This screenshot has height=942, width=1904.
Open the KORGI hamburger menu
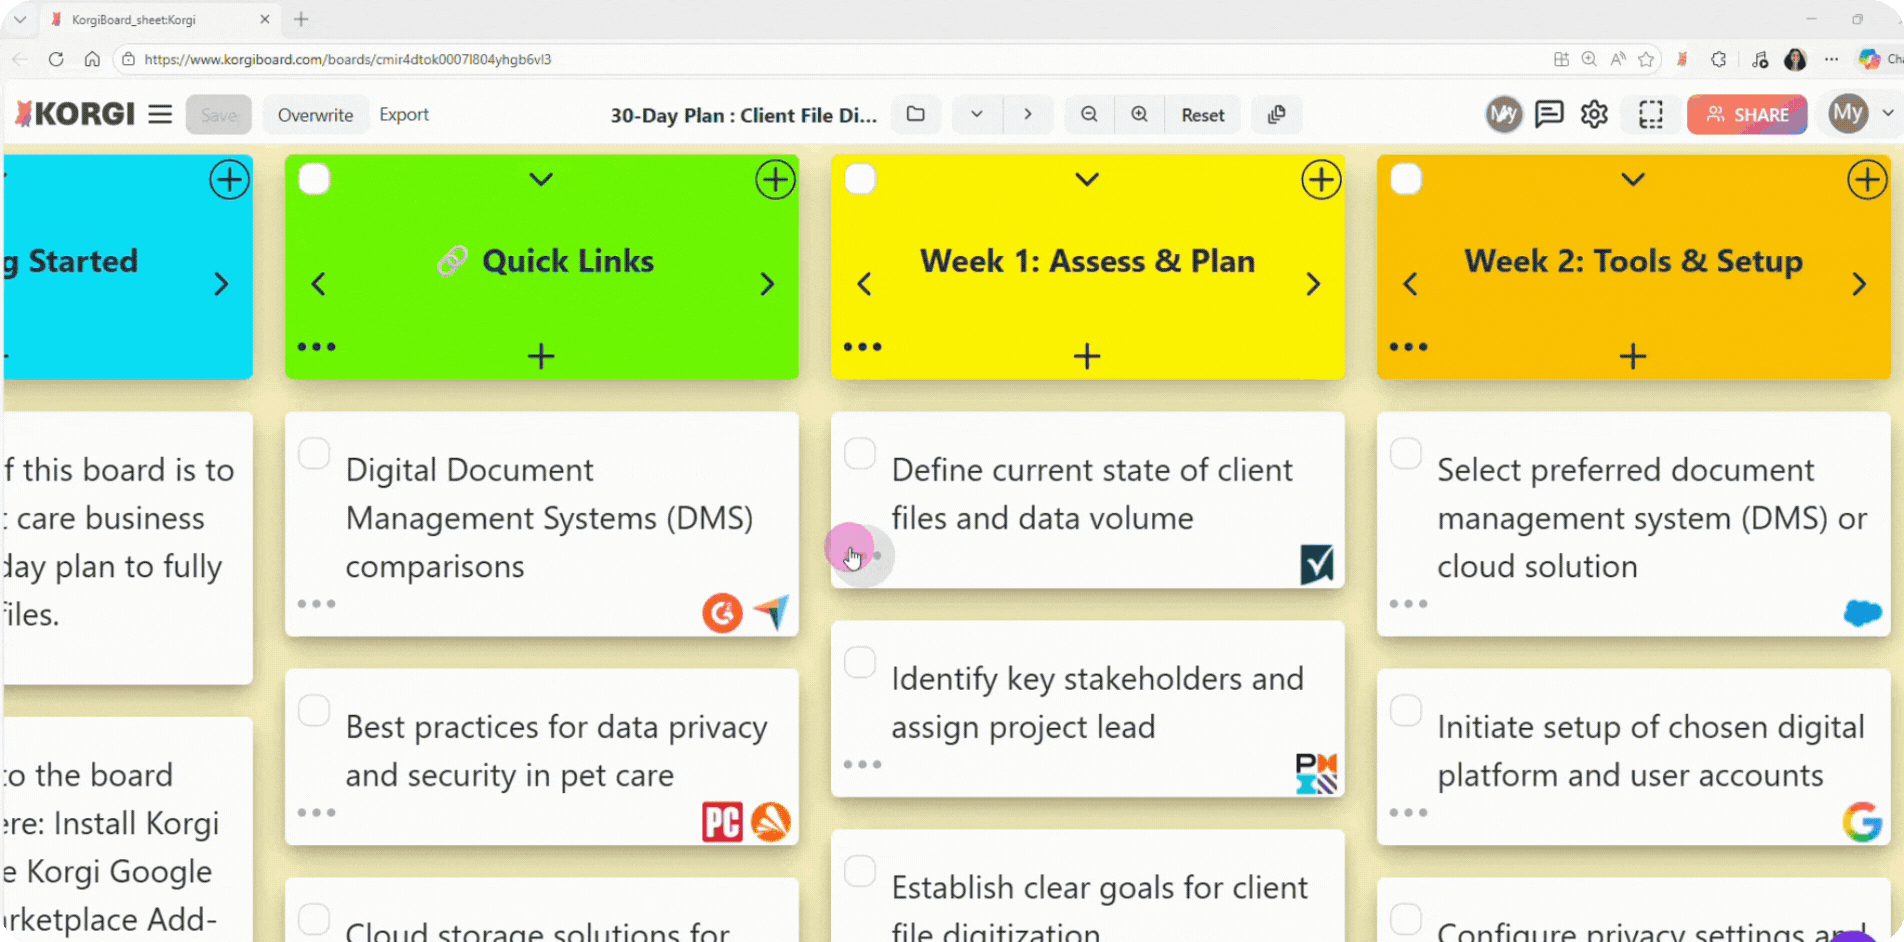(160, 114)
